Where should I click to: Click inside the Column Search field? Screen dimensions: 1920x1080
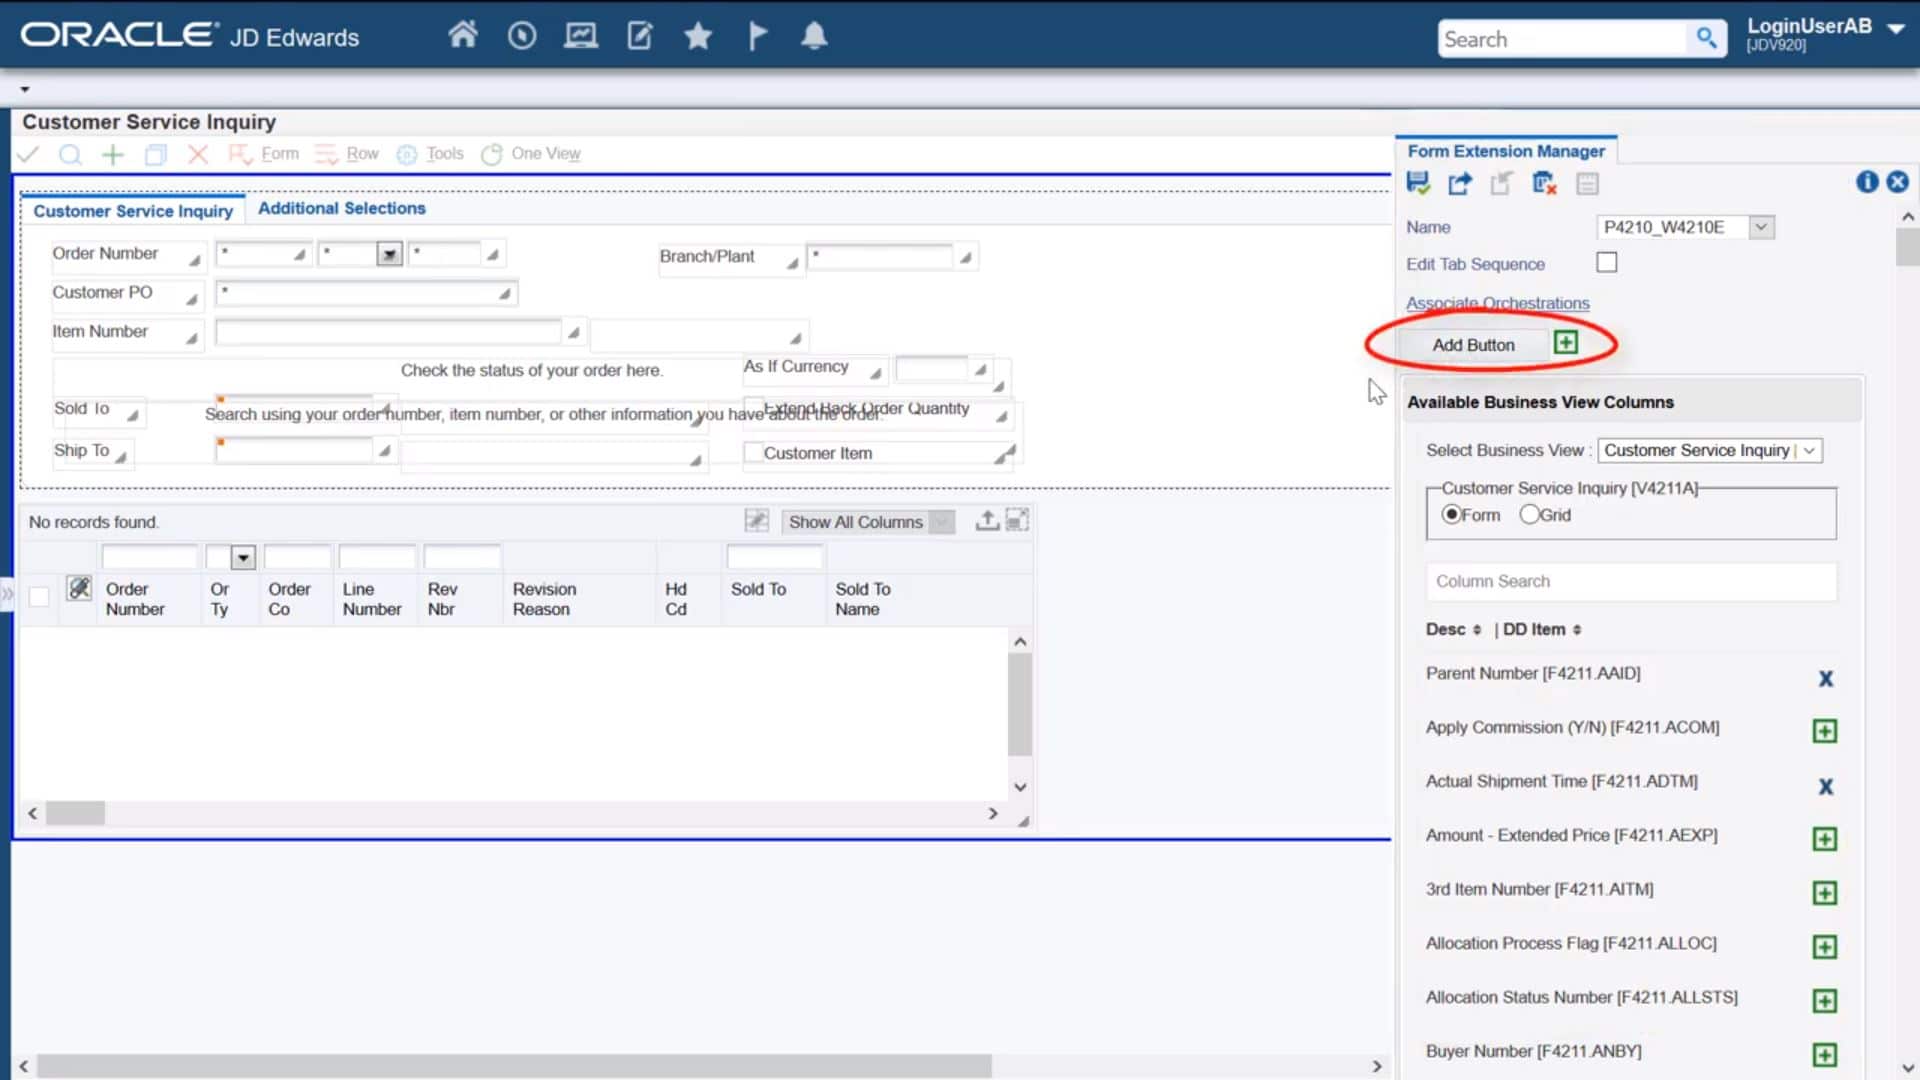[x=1630, y=581]
